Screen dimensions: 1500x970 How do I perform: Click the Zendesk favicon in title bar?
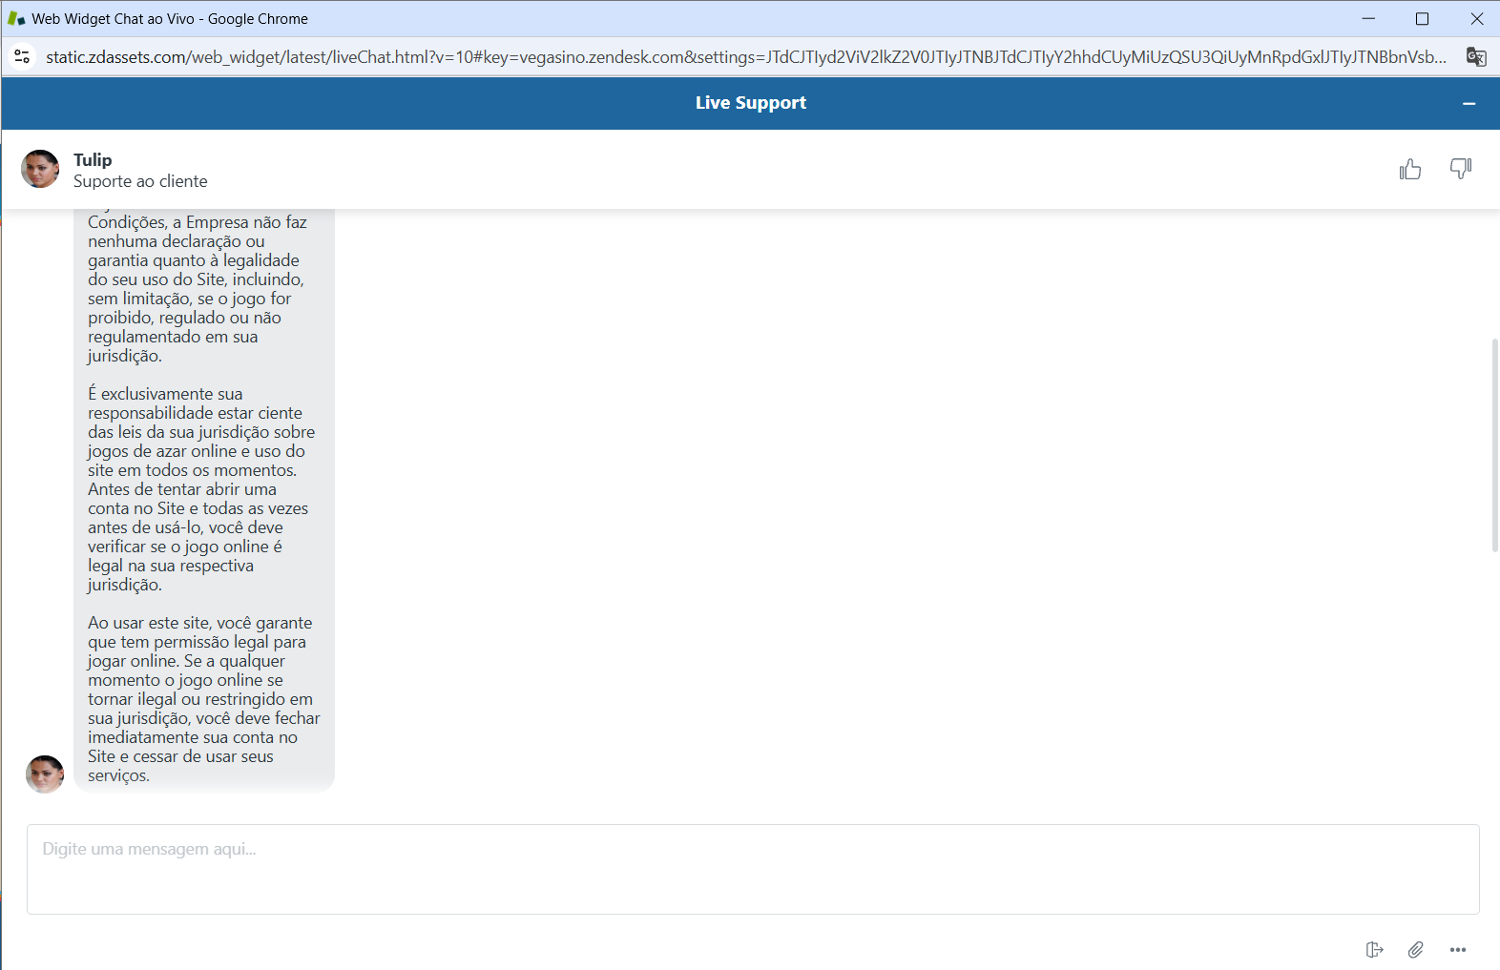click(x=16, y=19)
